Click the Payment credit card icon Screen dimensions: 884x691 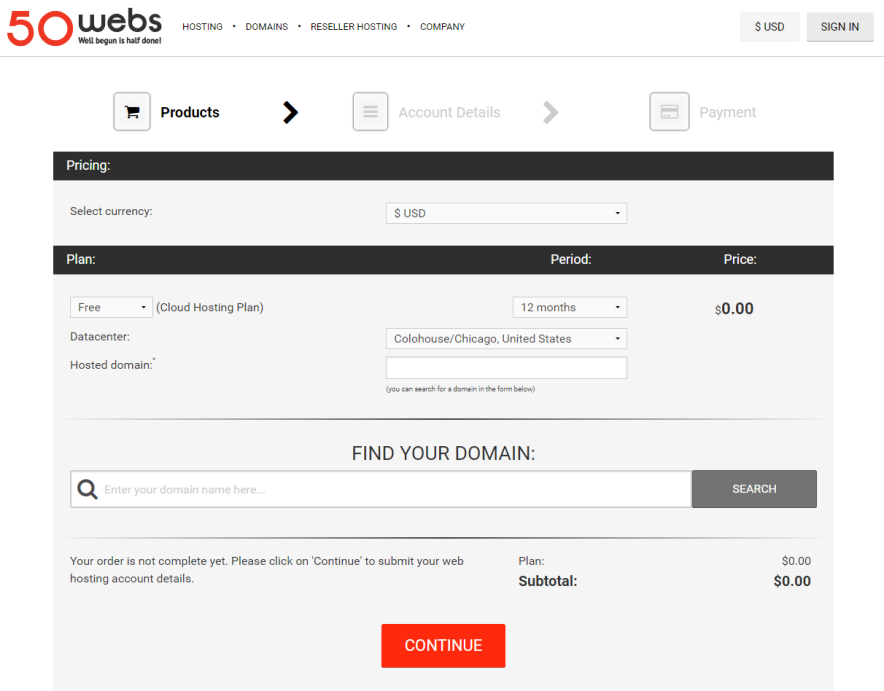tap(669, 112)
